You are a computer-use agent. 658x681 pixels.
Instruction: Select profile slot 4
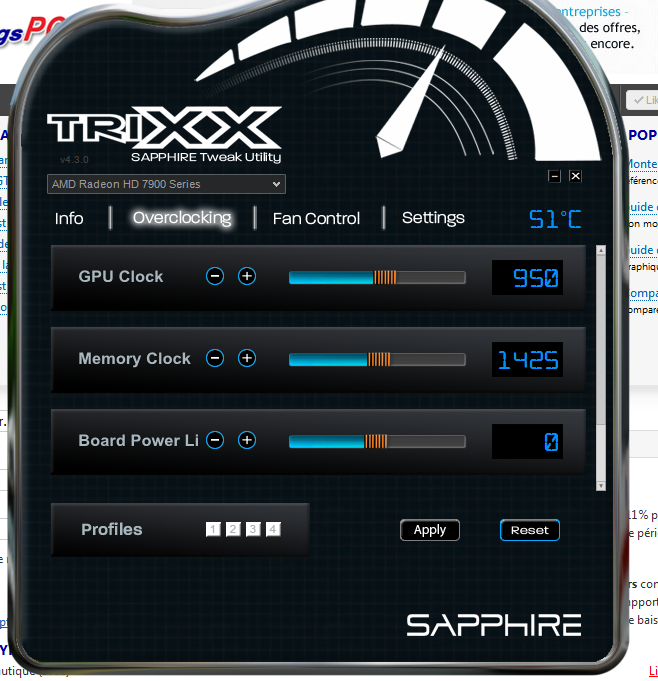pyautogui.click(x=273, y=529)
